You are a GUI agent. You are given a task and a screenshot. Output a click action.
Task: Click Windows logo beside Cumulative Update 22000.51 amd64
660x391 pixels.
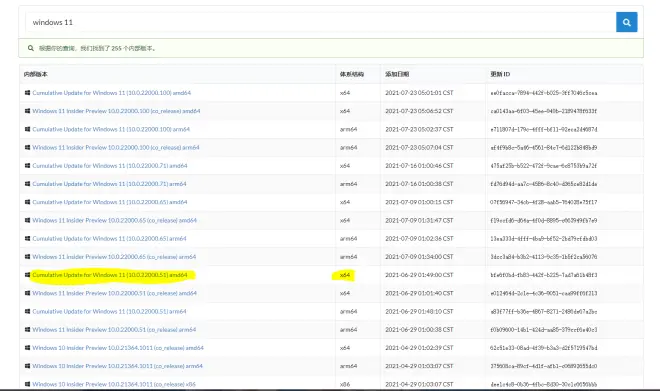tap(27, 275)
